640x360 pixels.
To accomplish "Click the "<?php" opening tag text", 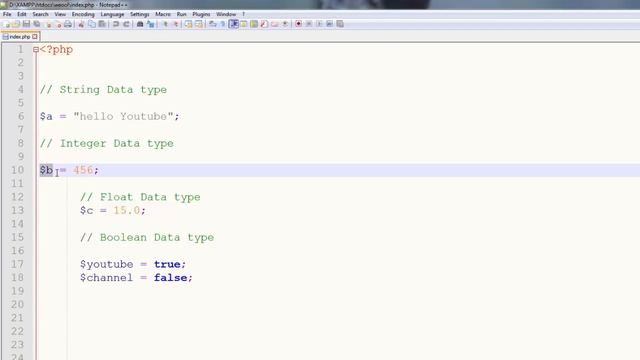I will (x=56, y=49).
